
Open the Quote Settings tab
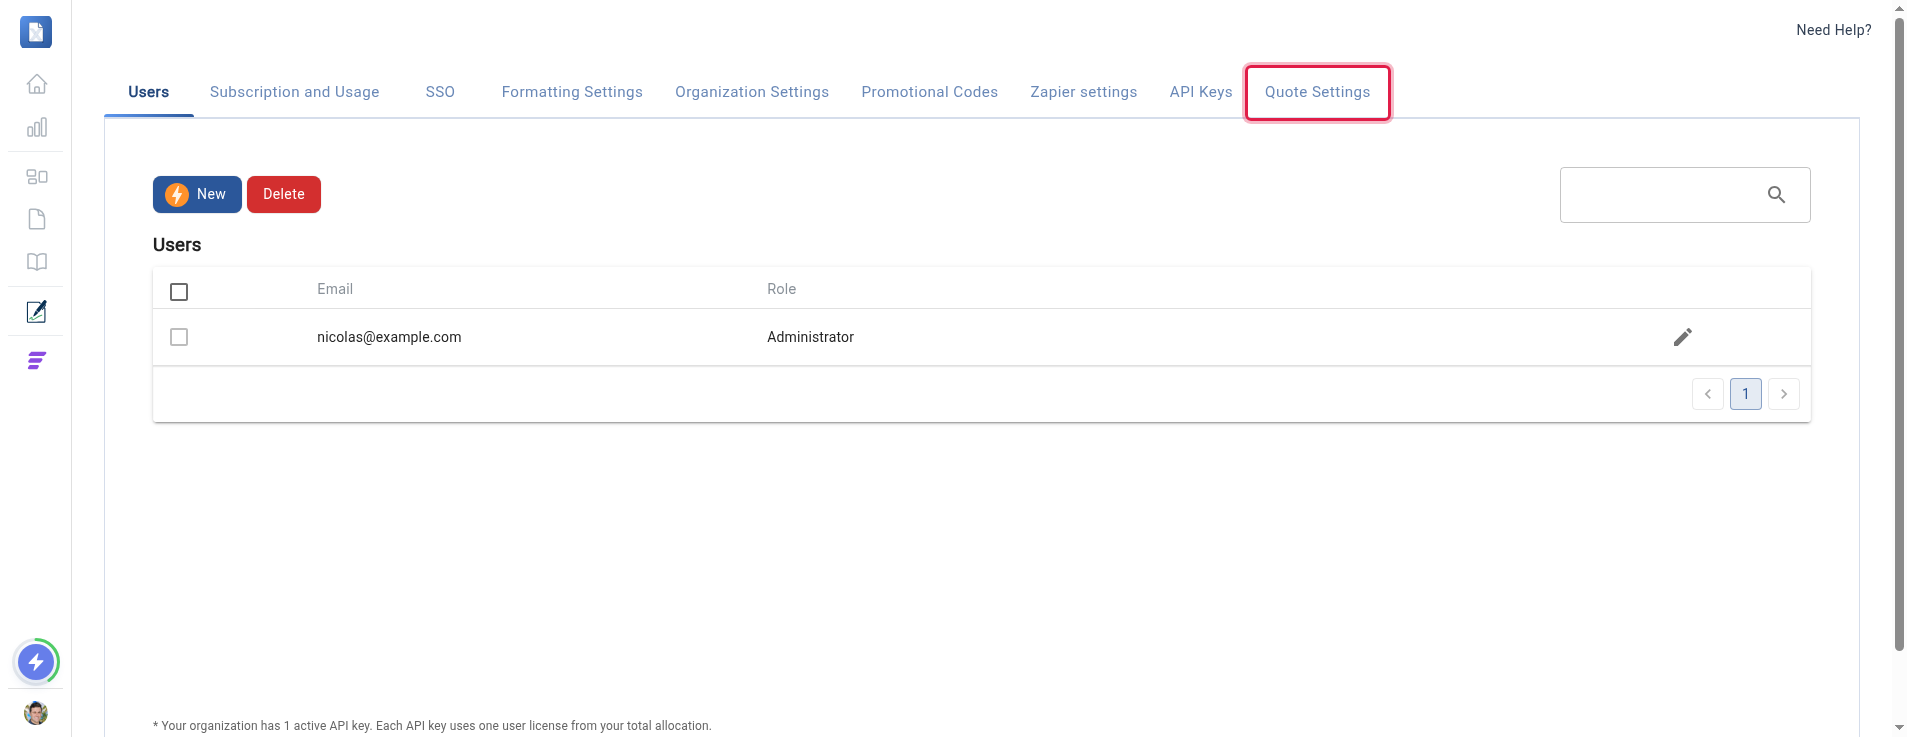point(1318,92)
